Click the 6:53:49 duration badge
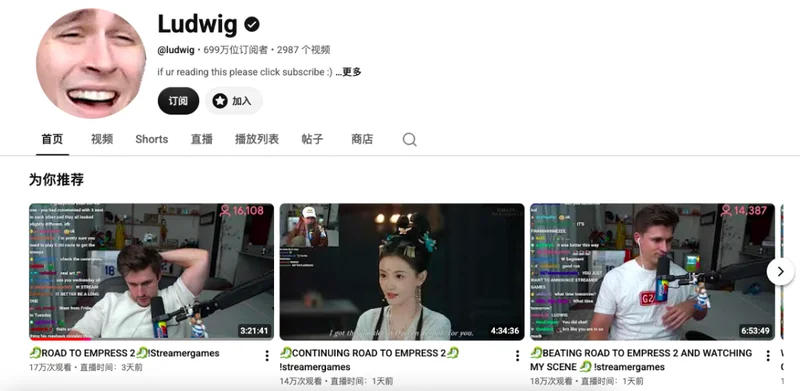800x391 pixels. (755, 331)
